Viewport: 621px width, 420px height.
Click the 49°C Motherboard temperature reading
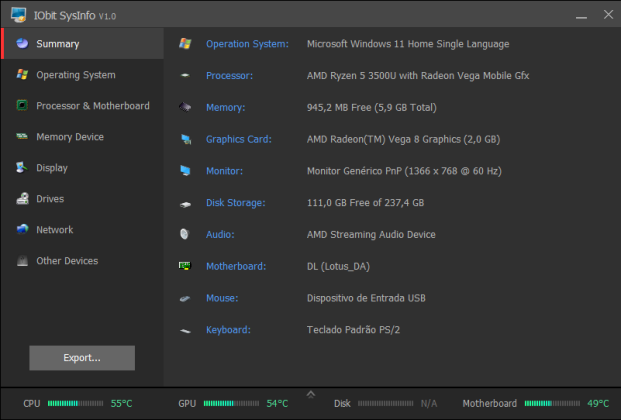click(x=598, y=403)
